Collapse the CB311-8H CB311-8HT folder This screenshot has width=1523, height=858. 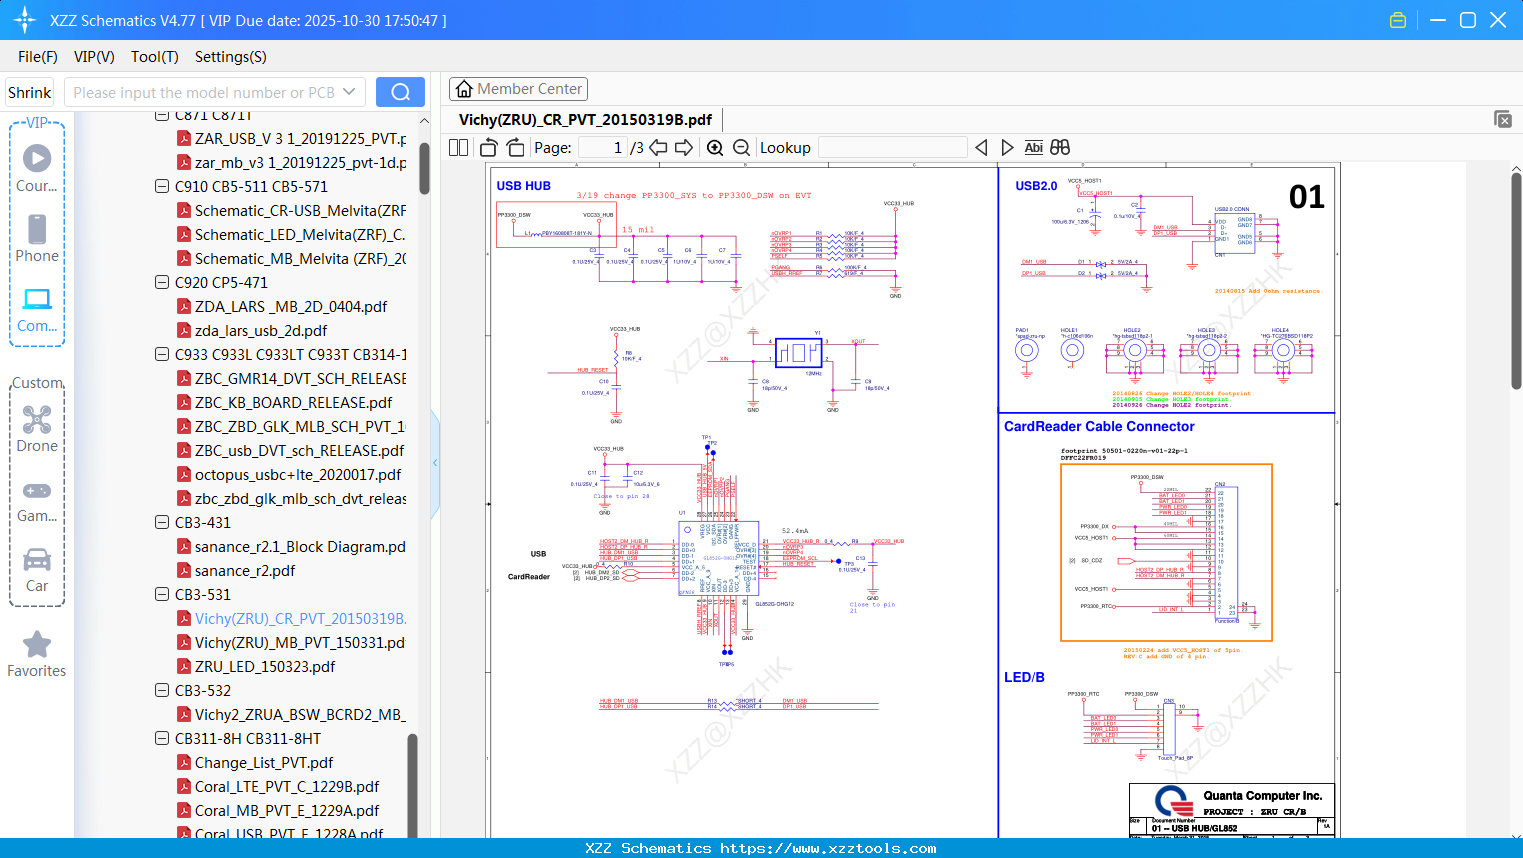pyautogui.click(x=162, y=738)
